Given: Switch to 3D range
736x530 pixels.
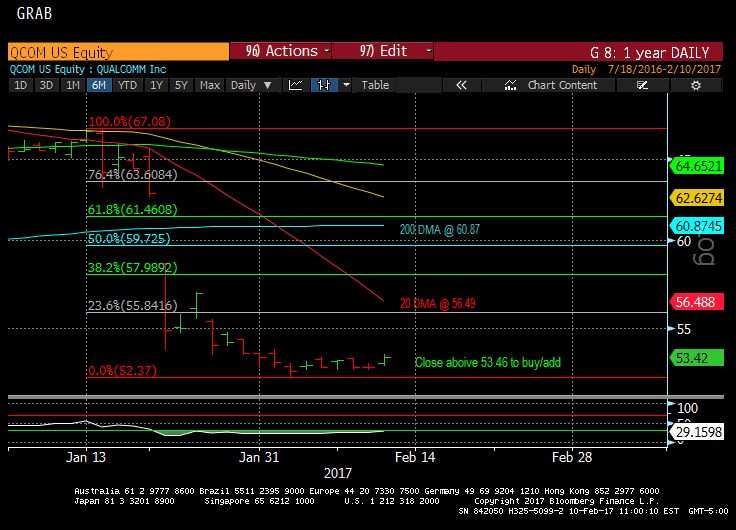Looking at the screenshot, I should click(x=46, y=85).
